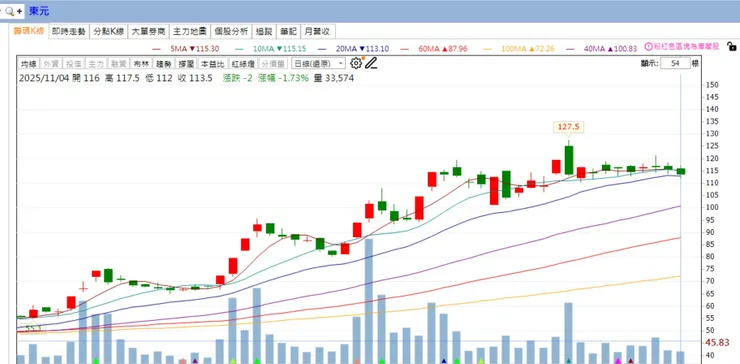Click the magnifier search icon
The image size is (740, 364).
[9, 11]
